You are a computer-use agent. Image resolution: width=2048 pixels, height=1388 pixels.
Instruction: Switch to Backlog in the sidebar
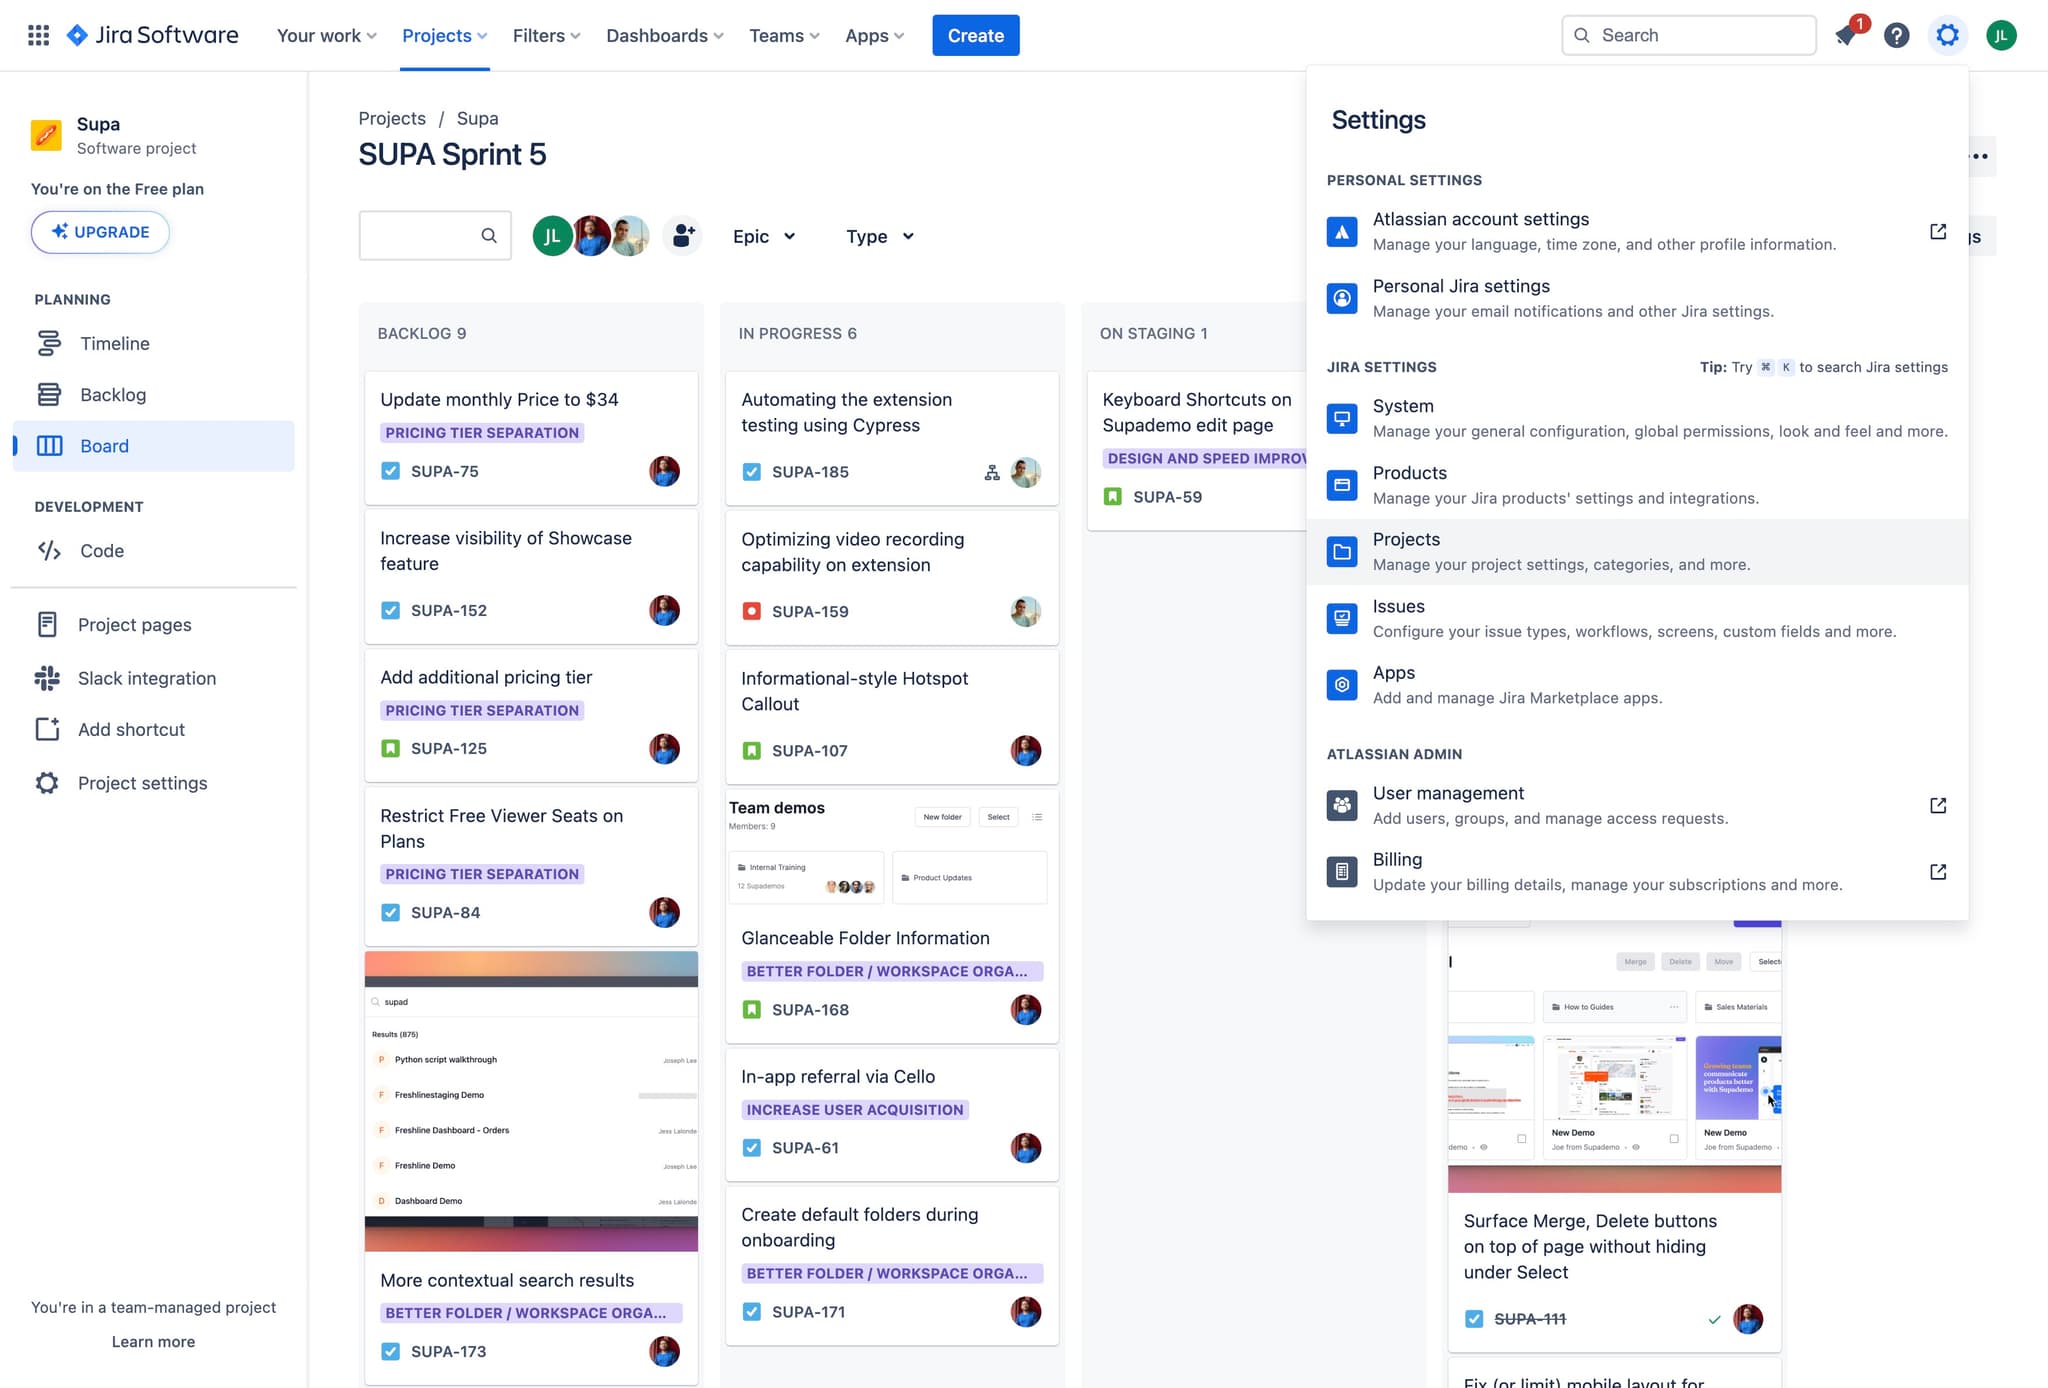coord(113,394)
